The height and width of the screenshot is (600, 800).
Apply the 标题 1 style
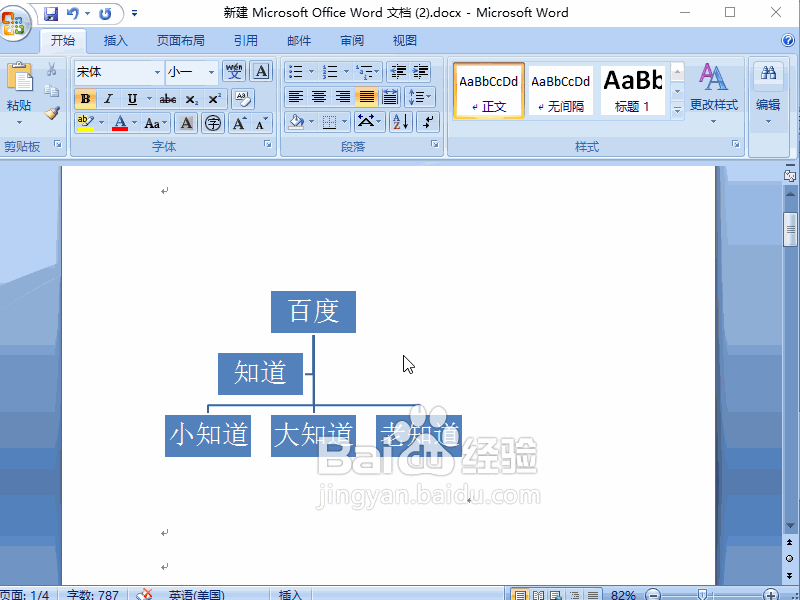[x=633, y=91]
